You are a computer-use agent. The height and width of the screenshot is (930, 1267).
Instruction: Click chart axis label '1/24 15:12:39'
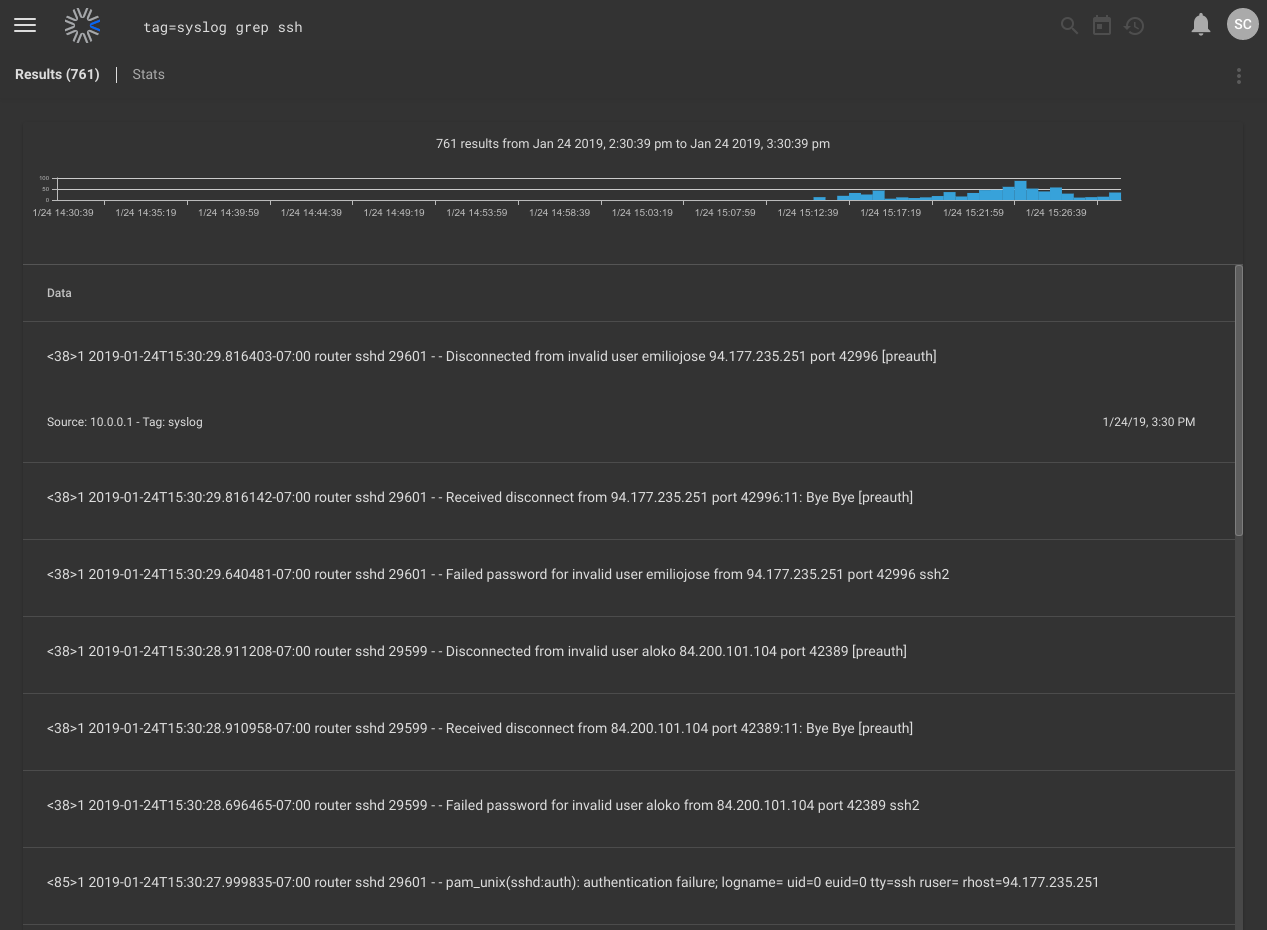[x=808, y=212]
